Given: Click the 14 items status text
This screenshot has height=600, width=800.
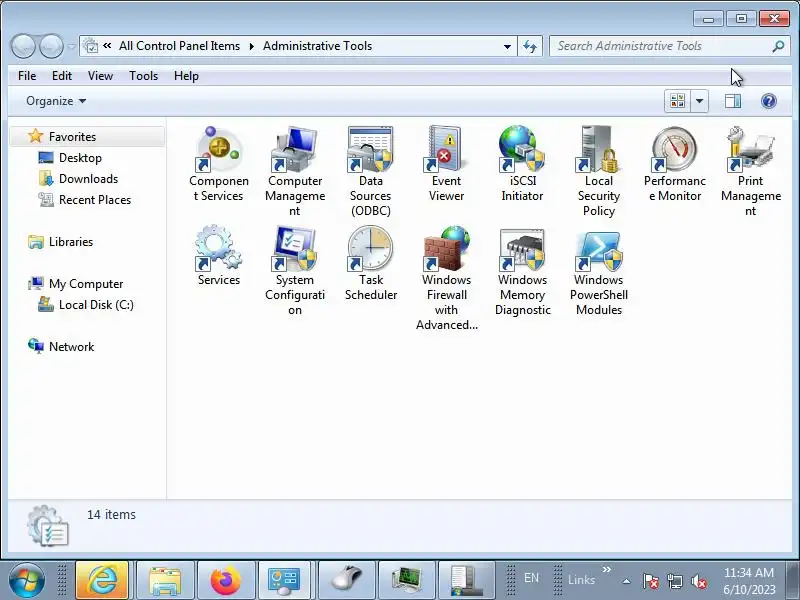Looking at the screenshot, I should click(x=111, y=514).
